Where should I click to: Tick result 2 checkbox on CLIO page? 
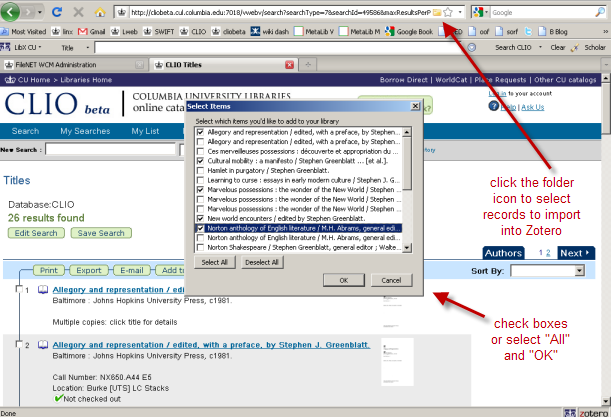pyautogui.click(x=19, y=344)
